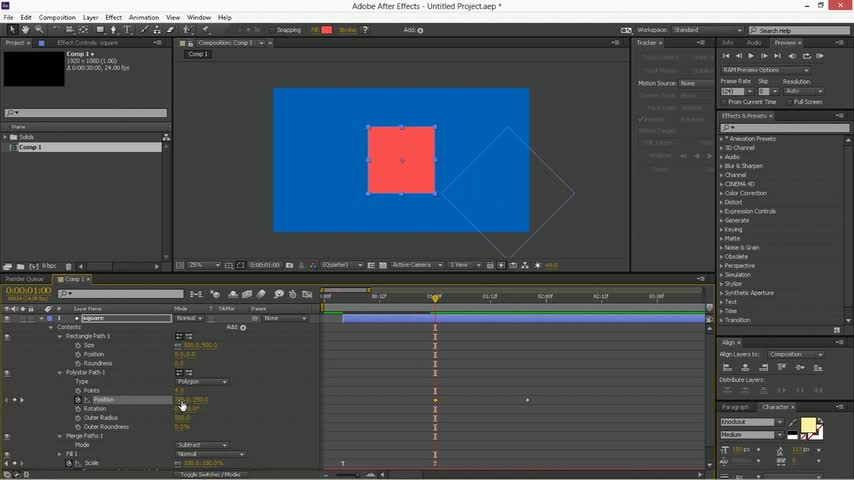Select the Brush tool
854x480 pixels.
pyautogui.click(x=144, y=29)
